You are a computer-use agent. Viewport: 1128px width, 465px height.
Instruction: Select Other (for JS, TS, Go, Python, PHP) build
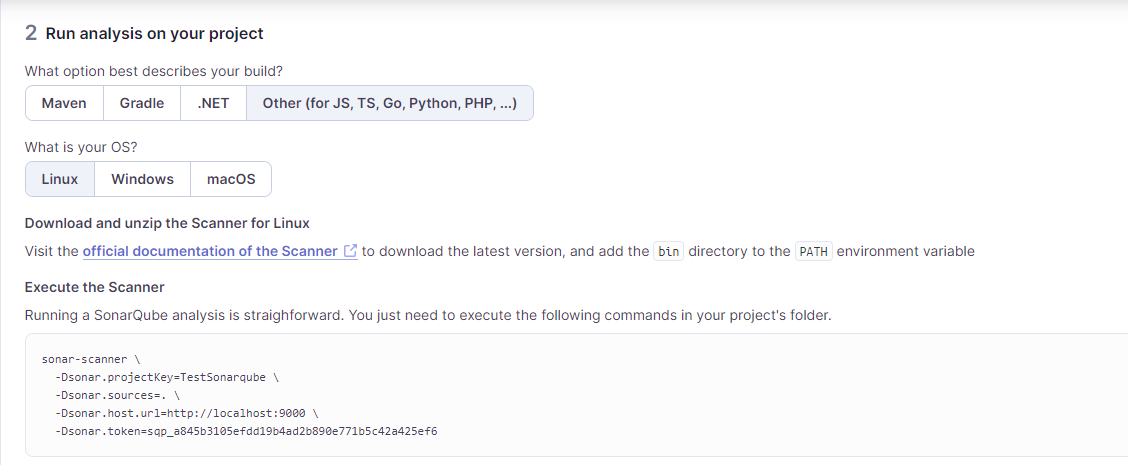tap(389, 103)
